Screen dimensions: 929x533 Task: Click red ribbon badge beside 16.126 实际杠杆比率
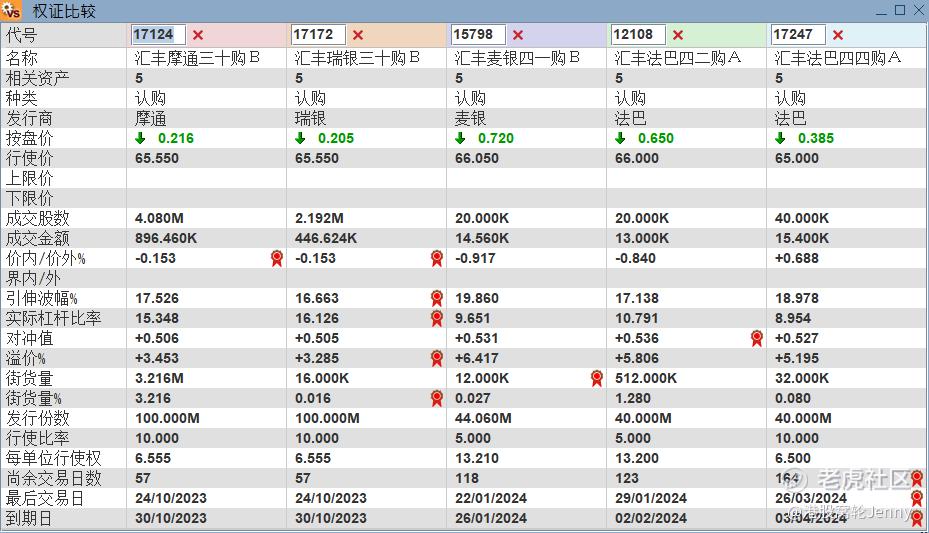click(437, 318)
